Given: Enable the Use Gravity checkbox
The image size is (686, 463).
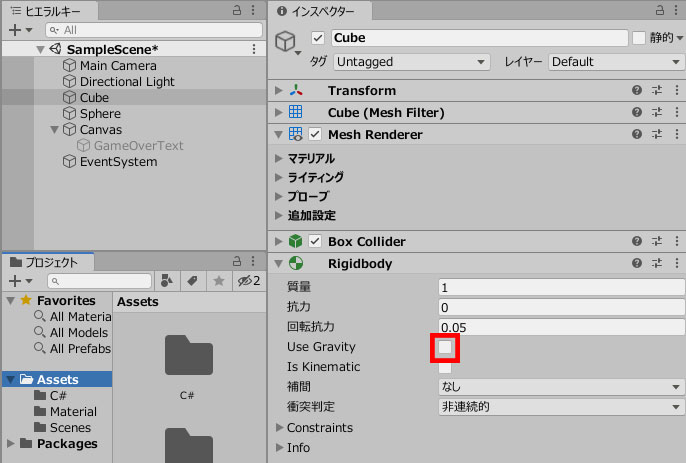Looking at the screenshot, I should click(x=445, y=347).
